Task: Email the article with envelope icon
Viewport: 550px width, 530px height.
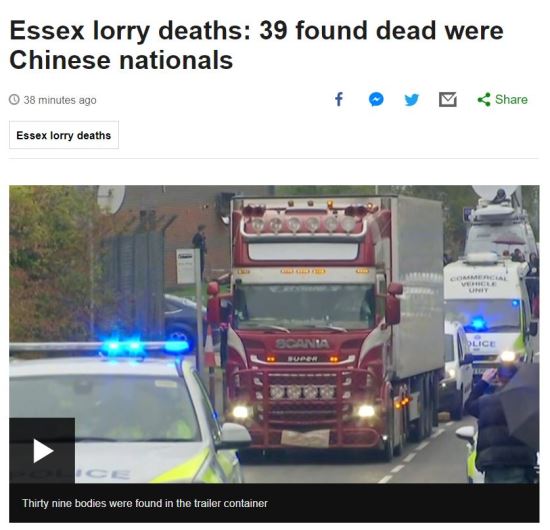Action: coord(448,100)
